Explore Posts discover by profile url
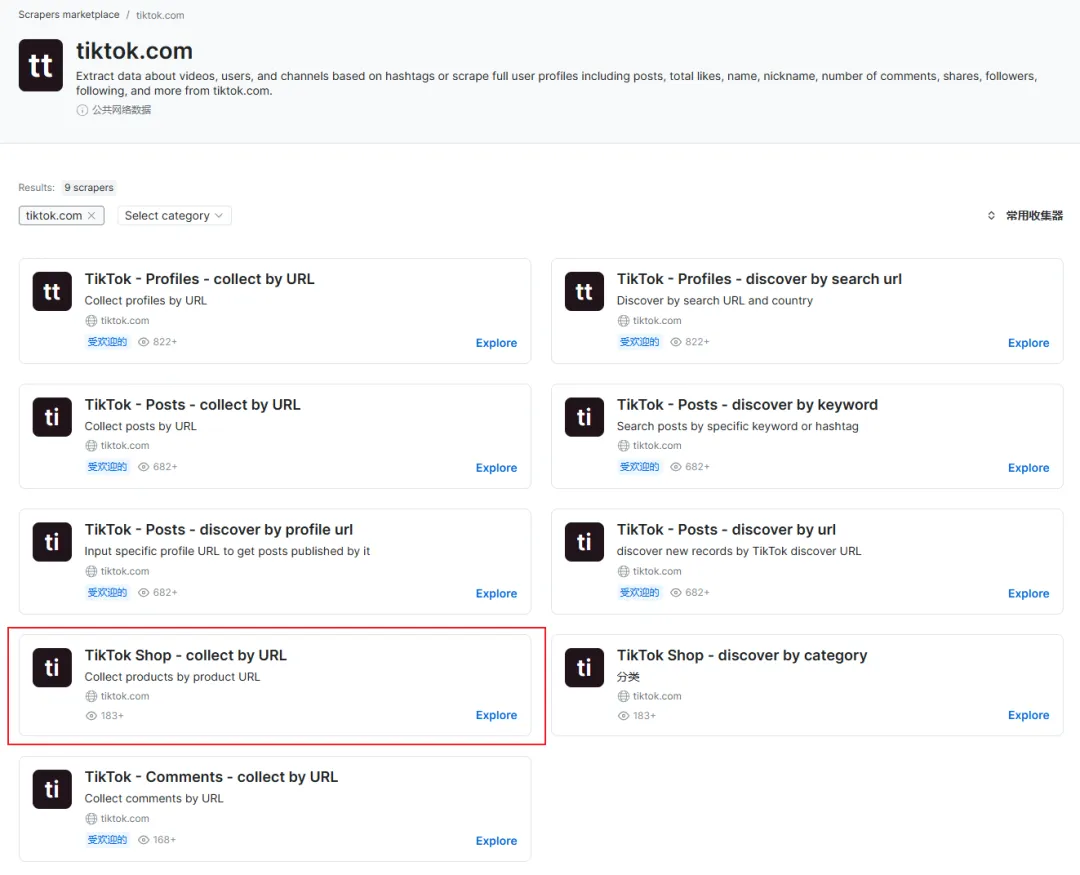Viewport: 1080px width, 875px height. (496, 593)
